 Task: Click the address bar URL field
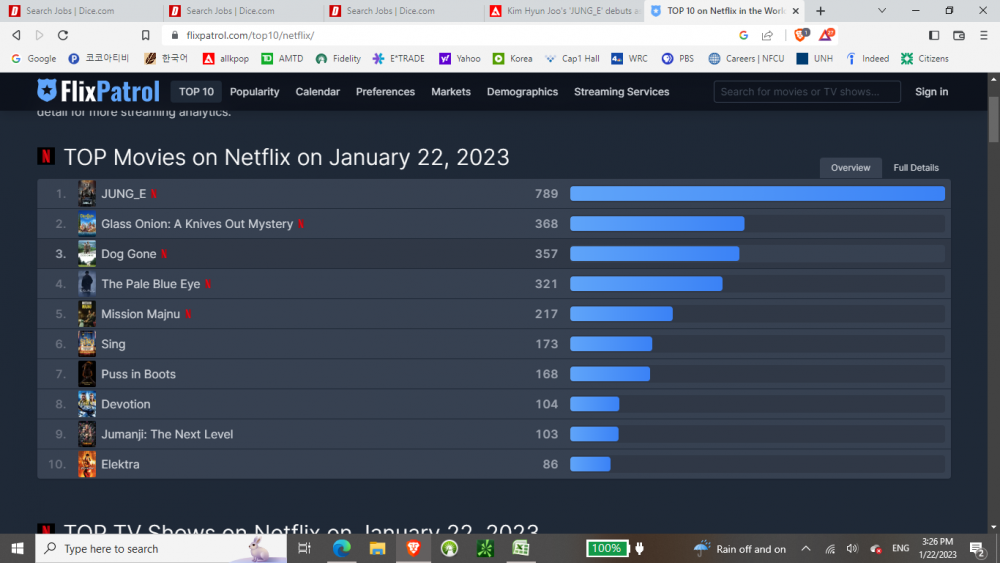pyautogui.click(x=446, y=35)
